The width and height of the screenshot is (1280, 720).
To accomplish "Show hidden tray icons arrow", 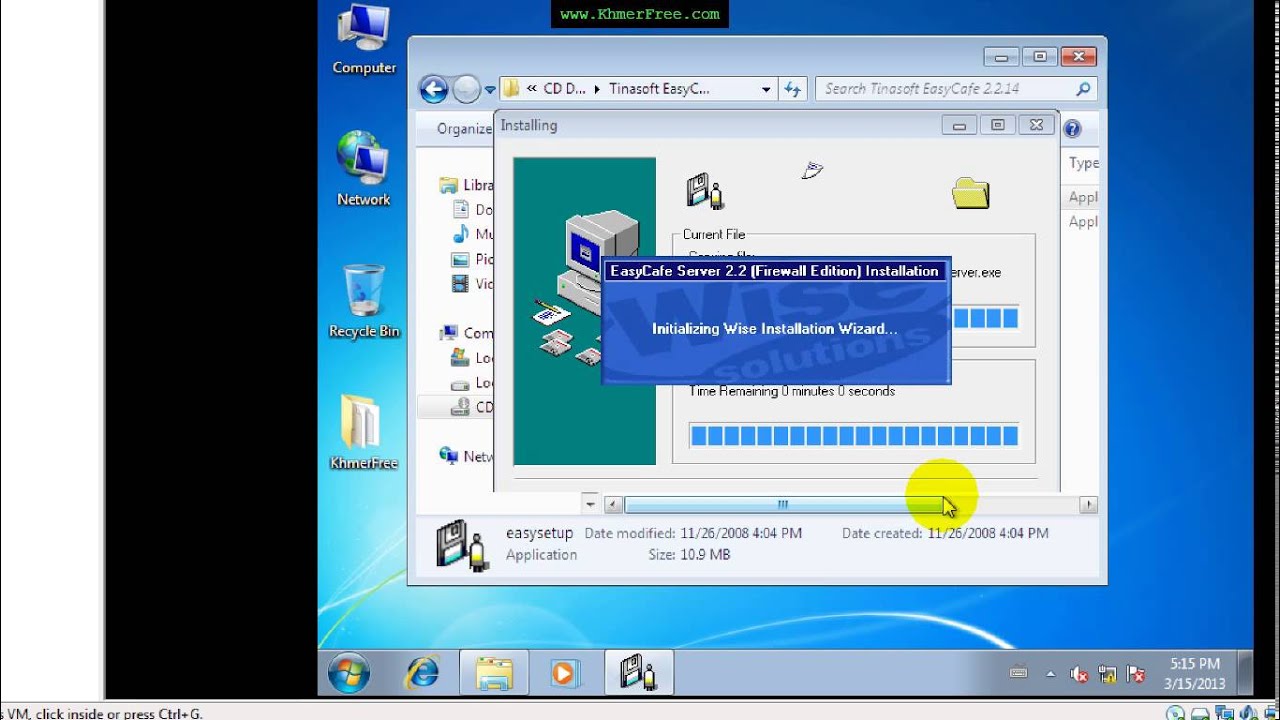I will tap(1051, 674).
